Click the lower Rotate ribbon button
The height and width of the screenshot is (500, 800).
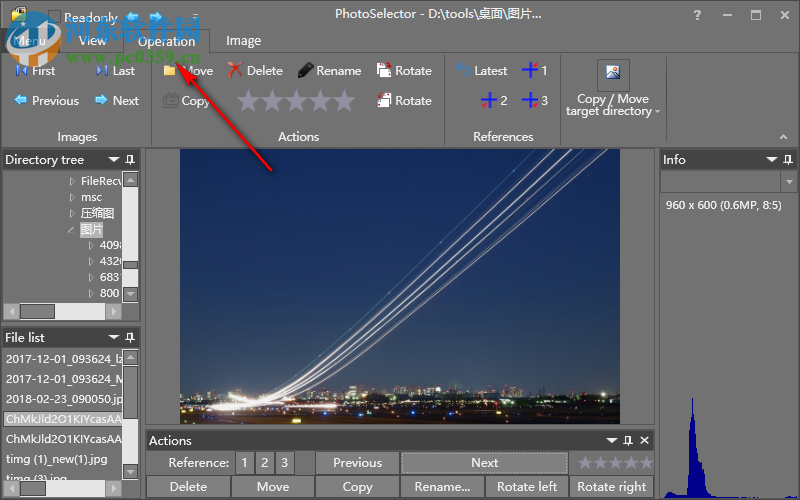pyautogui.click(x=404, y=101)
